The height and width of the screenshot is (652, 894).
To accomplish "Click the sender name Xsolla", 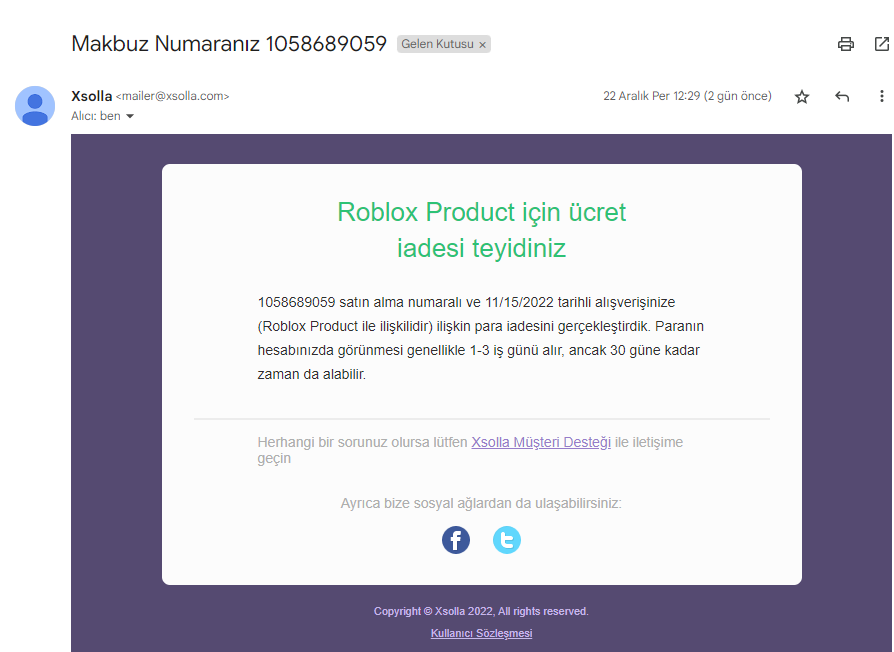I will 91,96.
